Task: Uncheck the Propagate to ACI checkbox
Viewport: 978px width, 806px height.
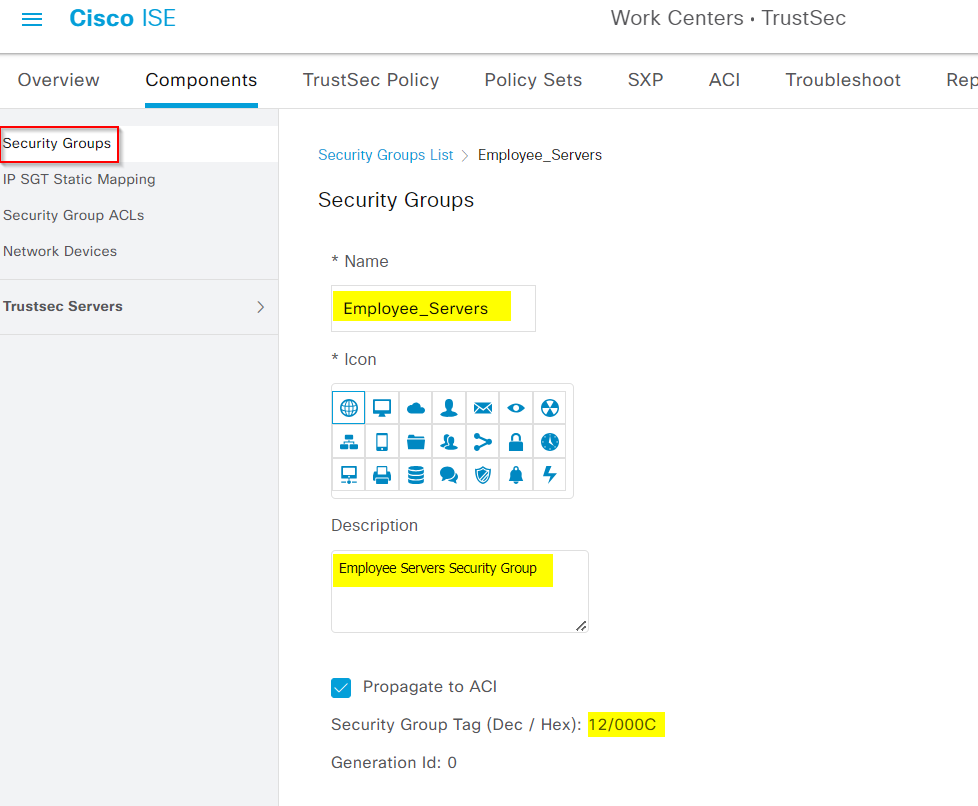Action: (341, 687)
